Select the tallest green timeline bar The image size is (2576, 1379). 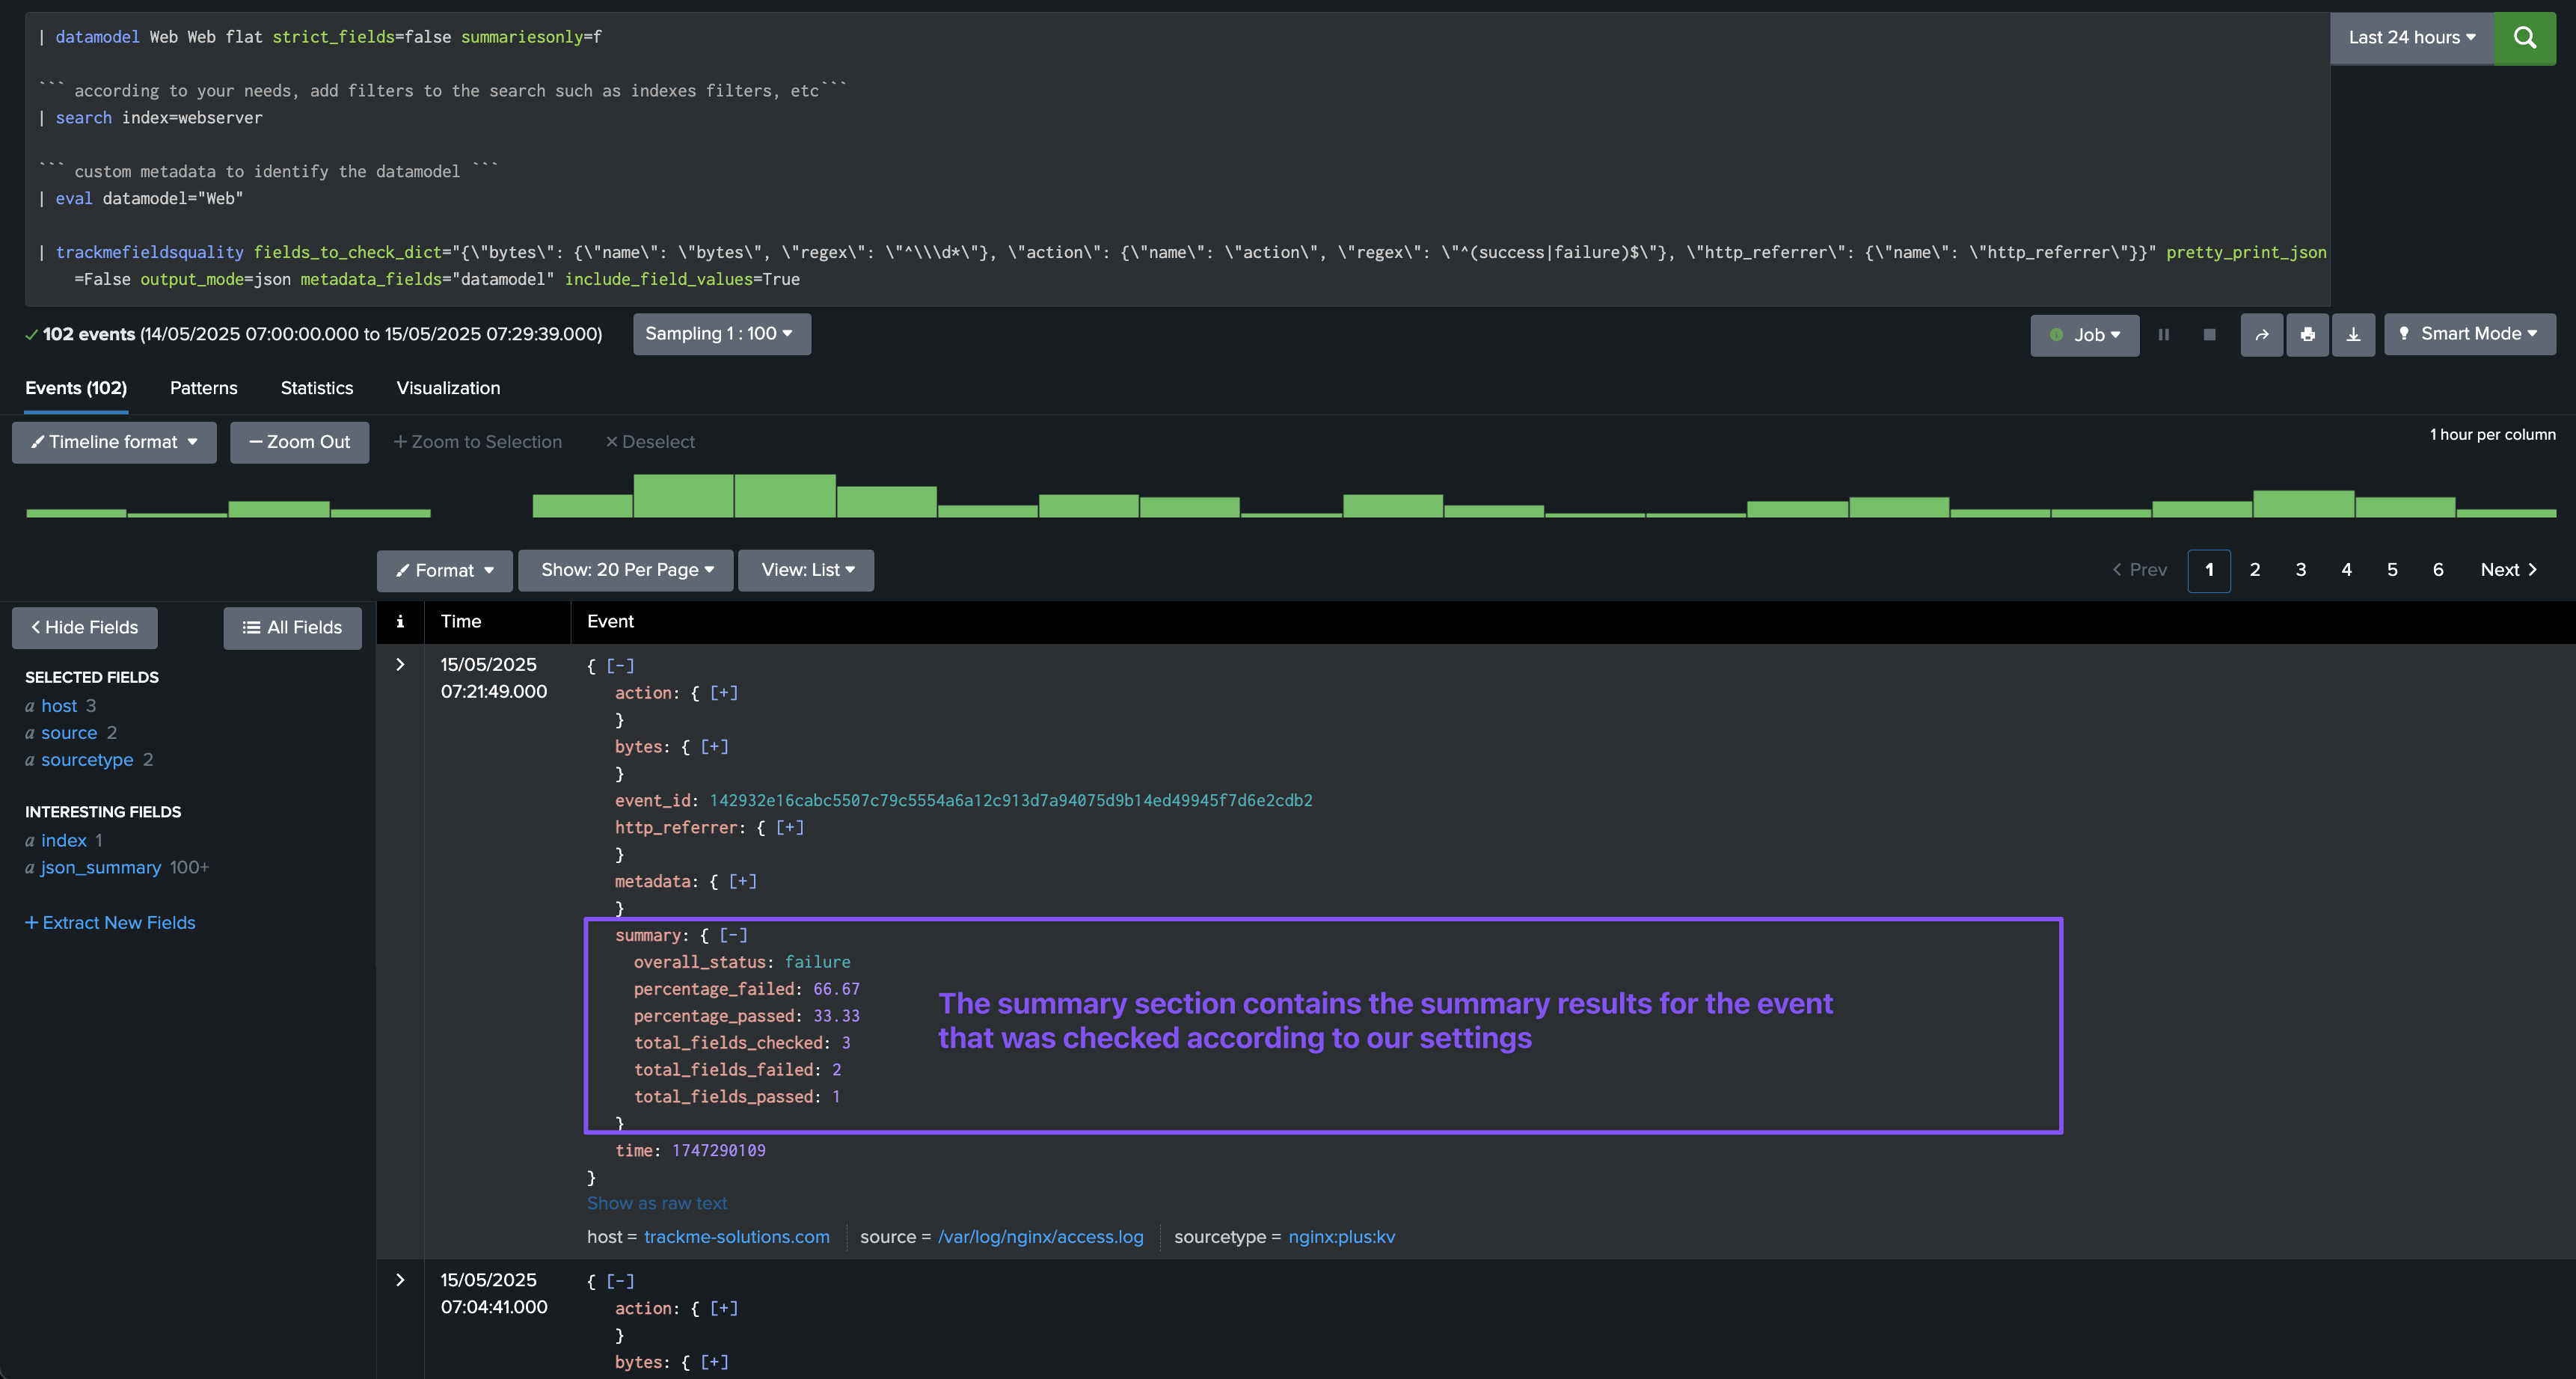click(x=683, y=496)
